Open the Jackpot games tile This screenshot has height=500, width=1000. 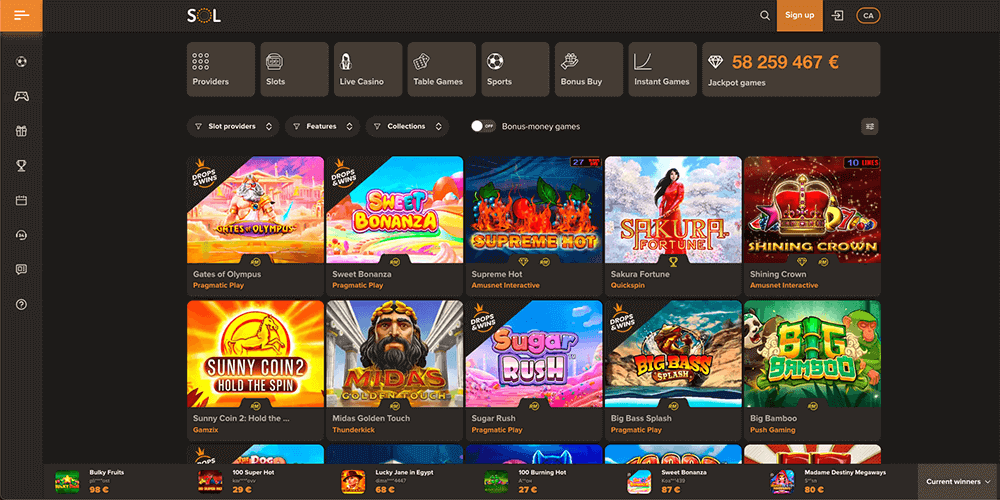coord(791,70)
